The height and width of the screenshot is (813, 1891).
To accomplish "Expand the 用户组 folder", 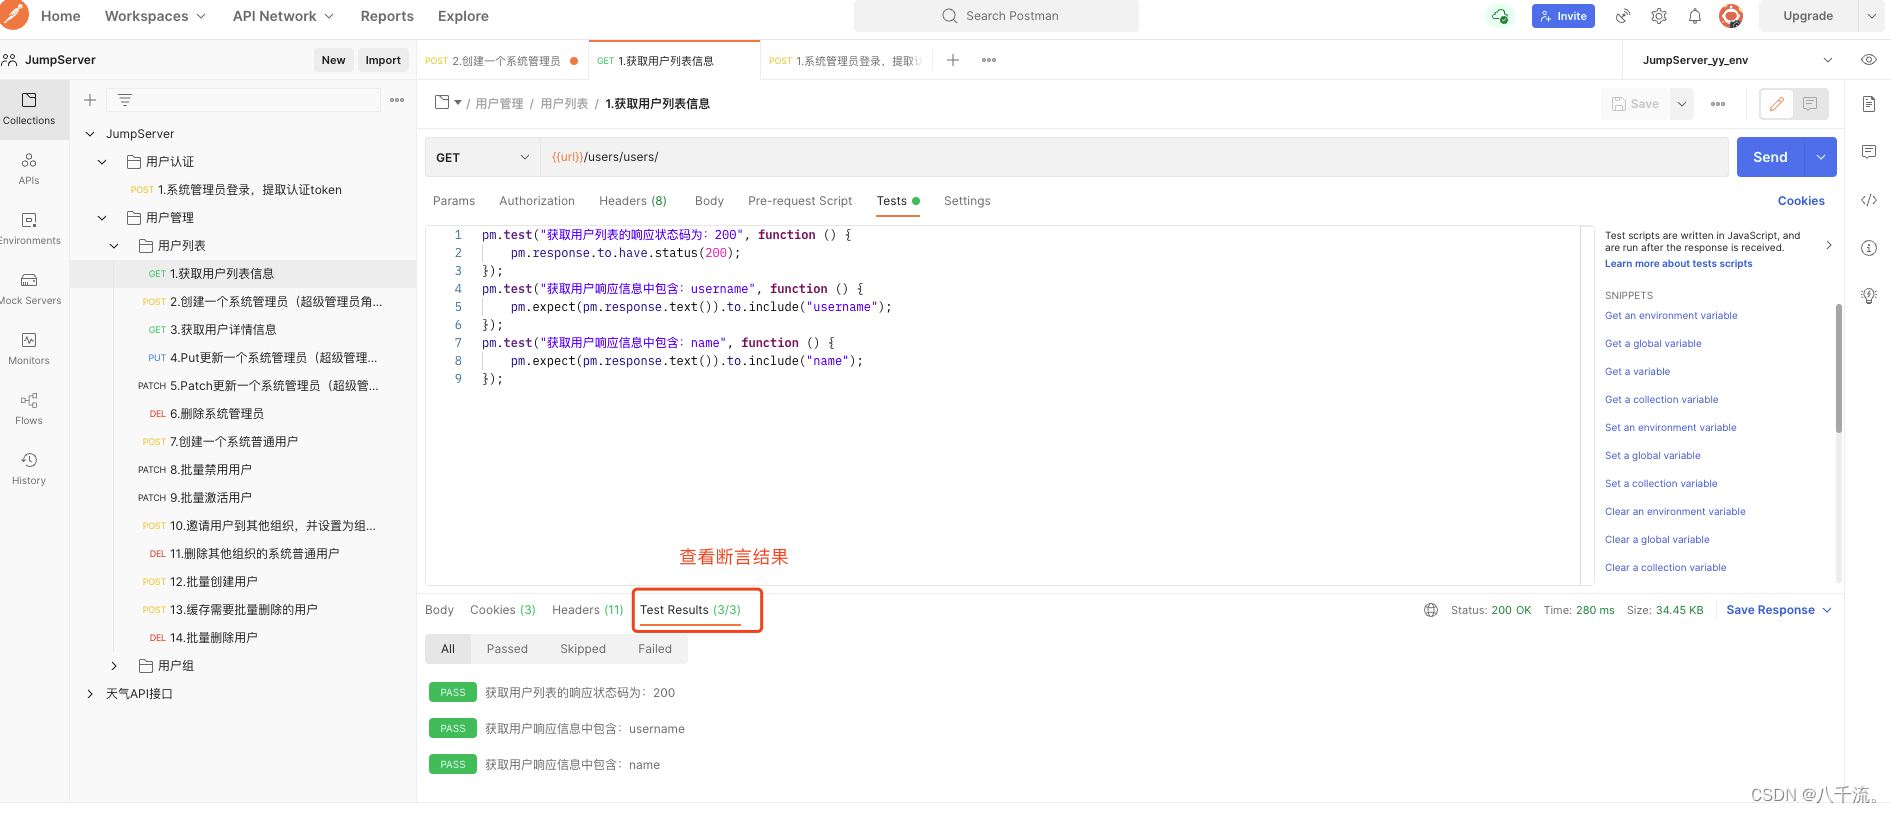I will click(114, 666).
